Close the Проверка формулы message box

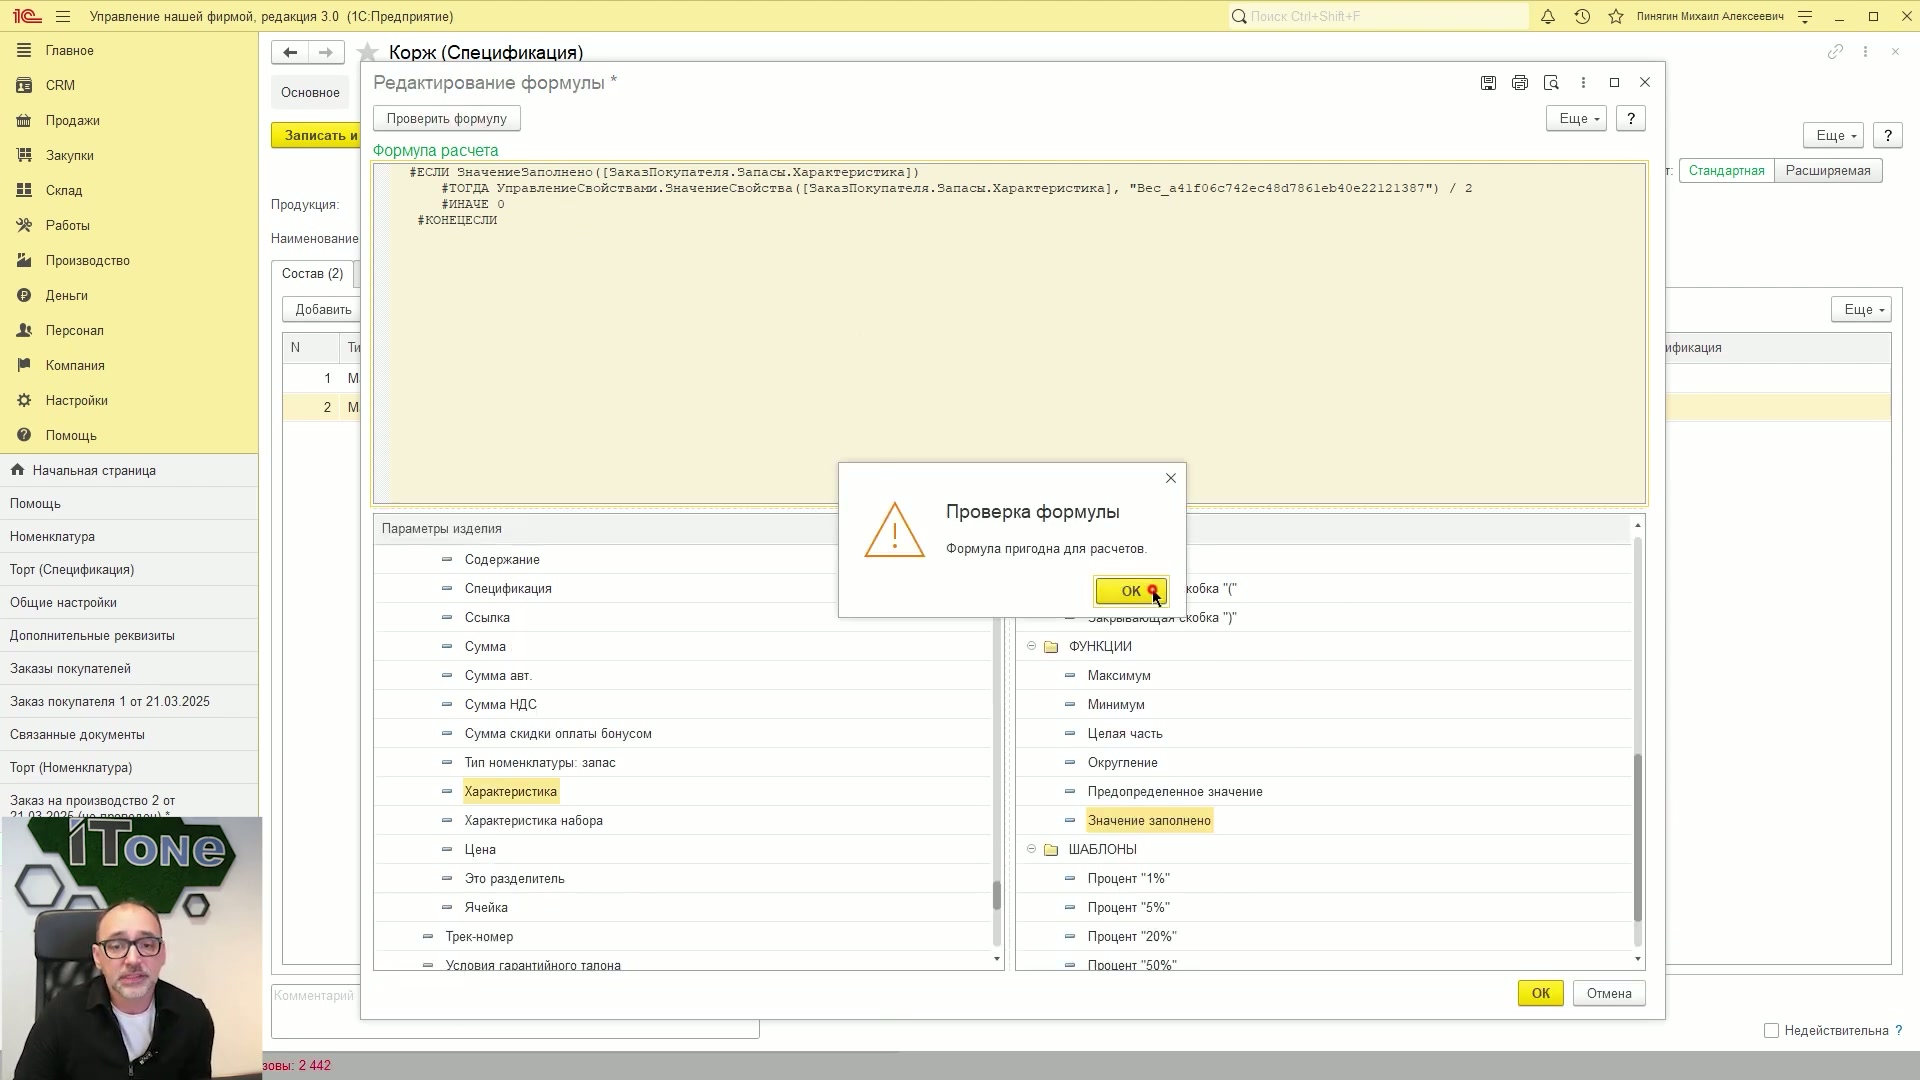click(x=1171, y=478)
